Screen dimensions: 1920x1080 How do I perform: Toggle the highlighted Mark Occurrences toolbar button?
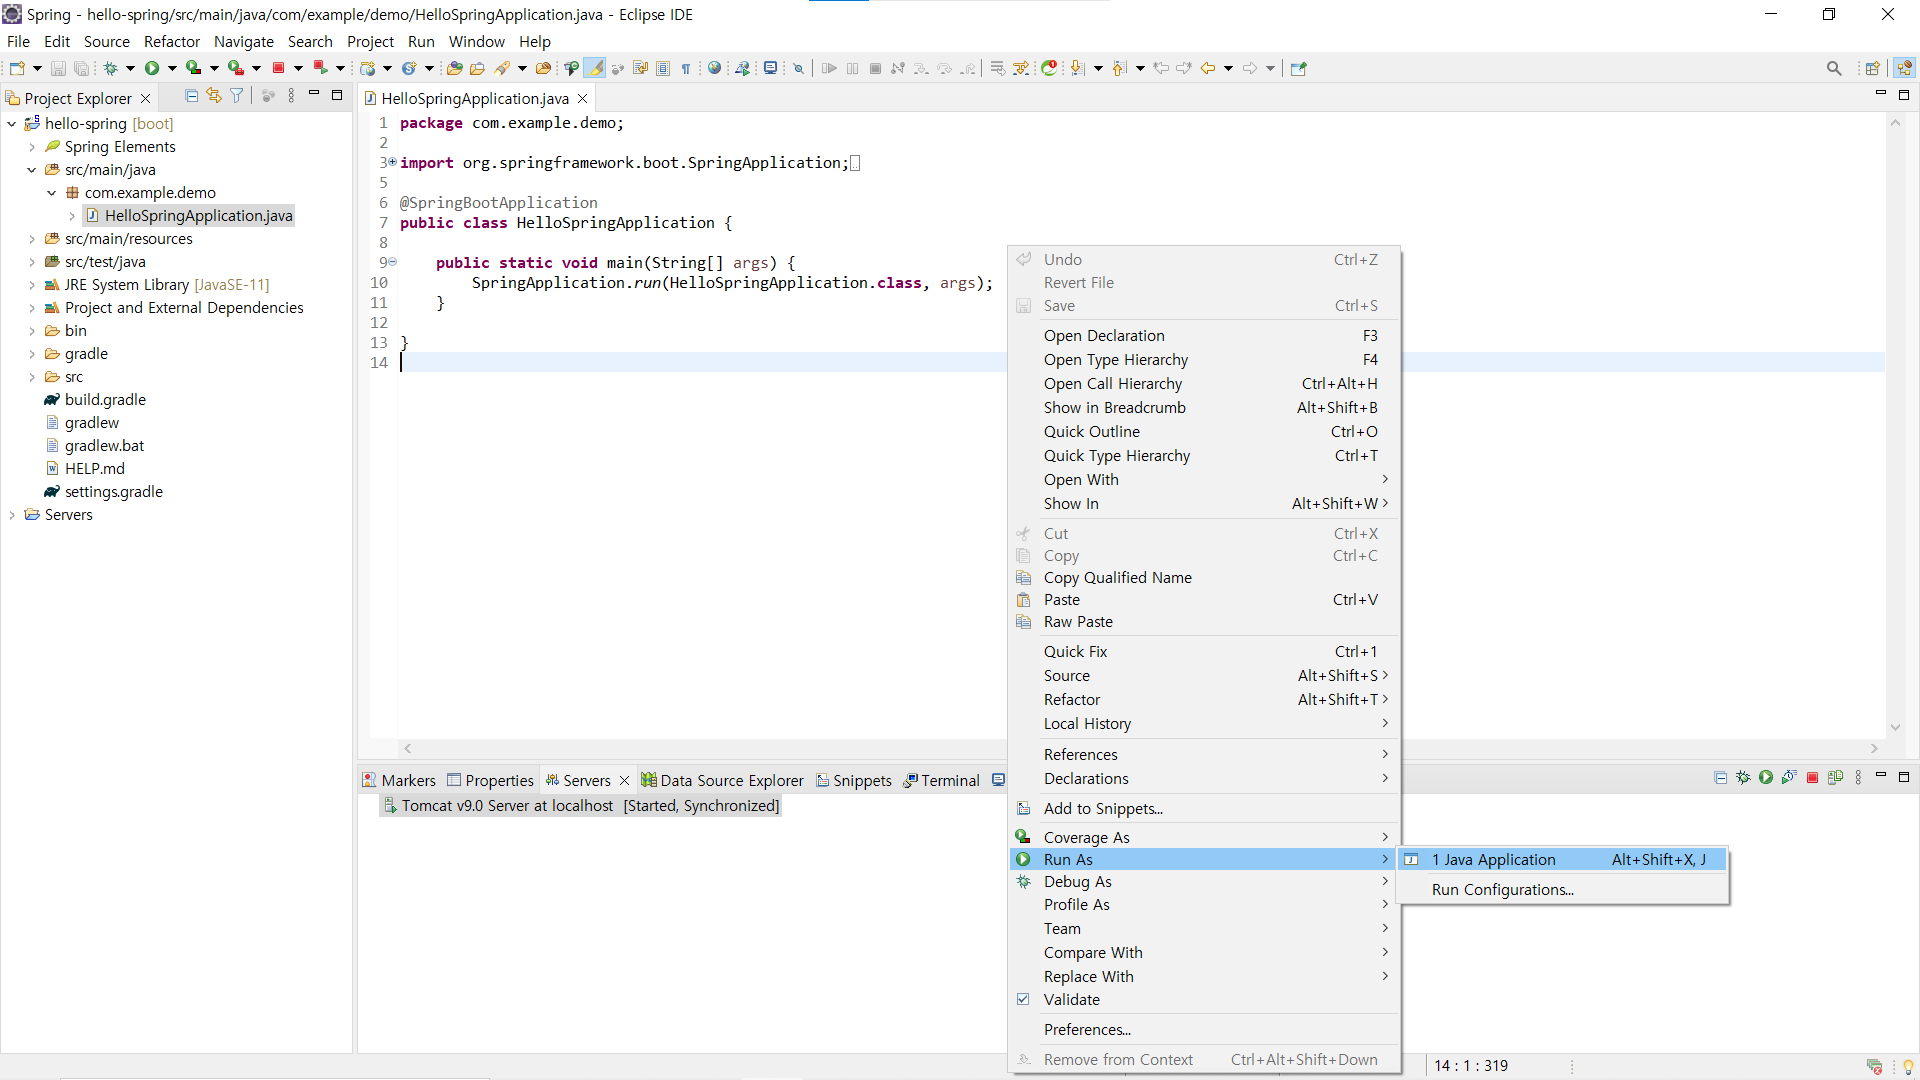tap(595, 68)
